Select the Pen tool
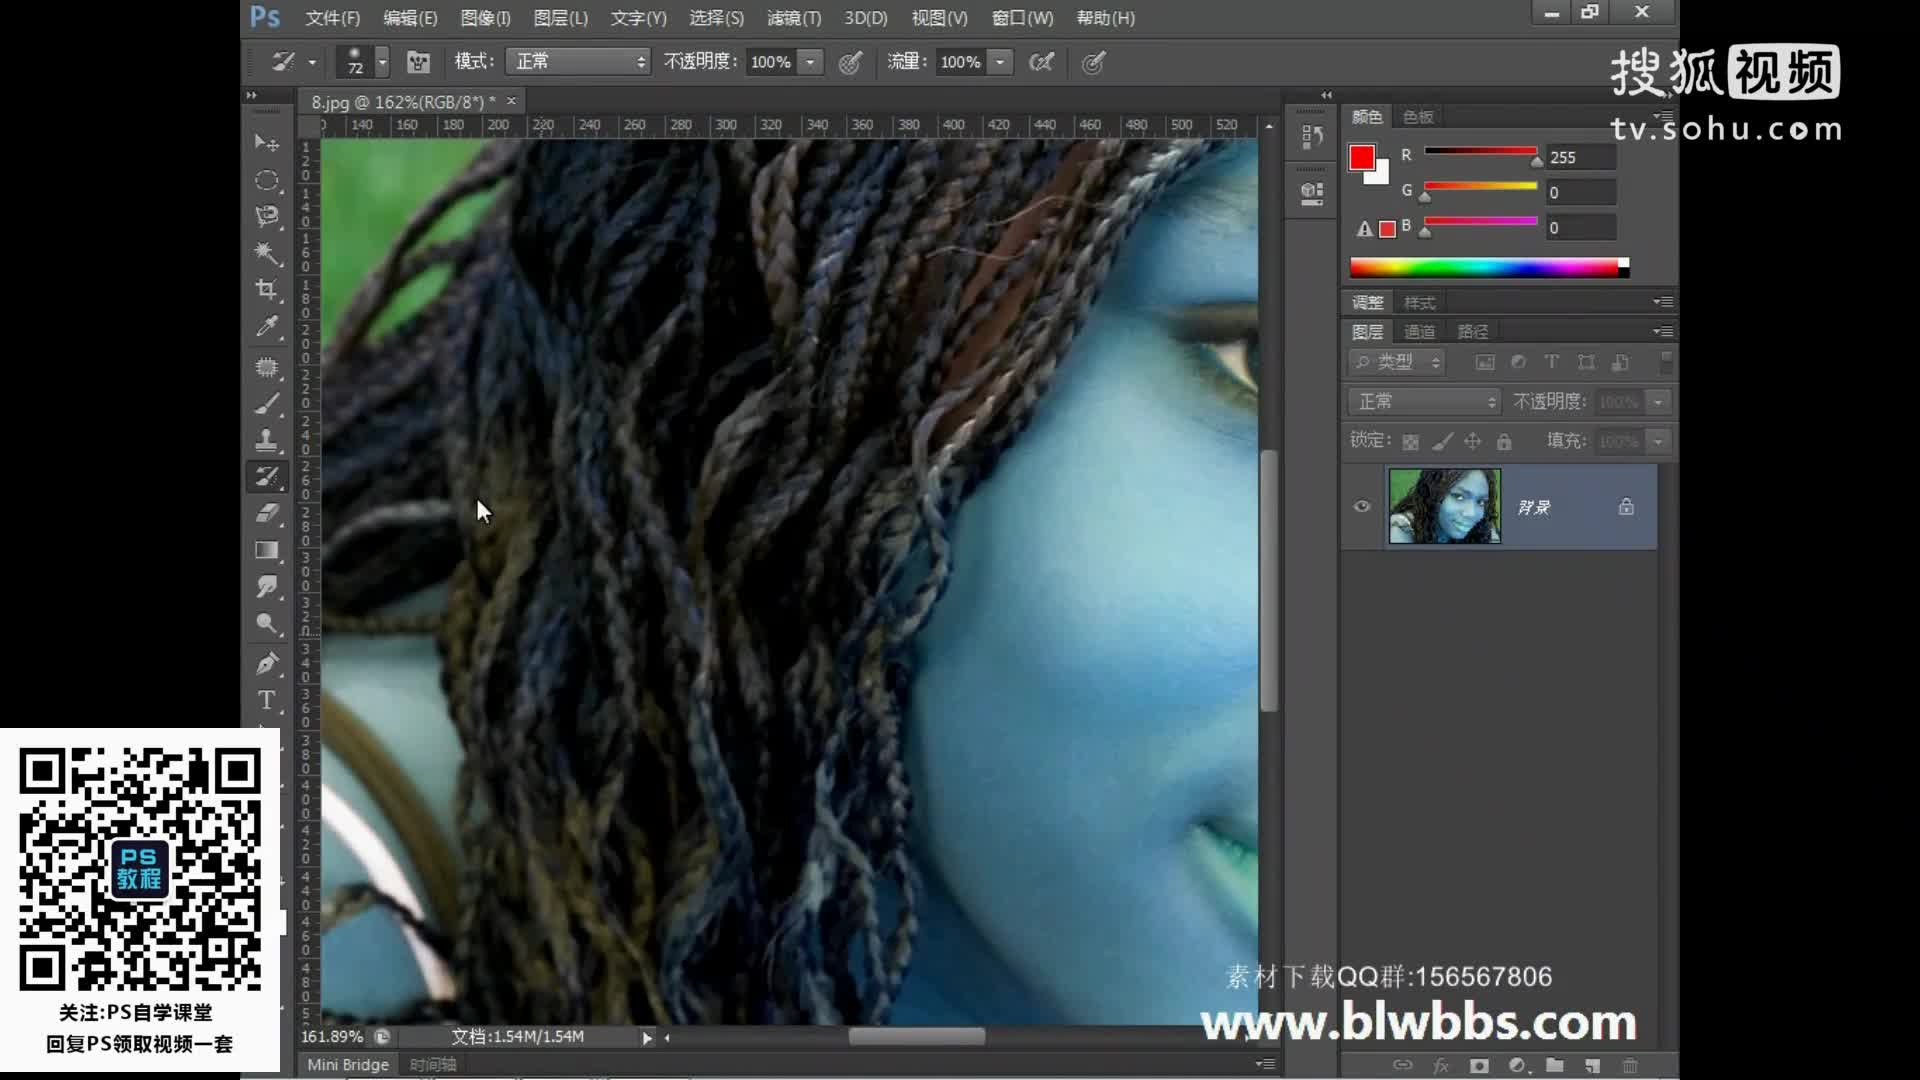Viewport: 1920px width, 1080px height. pos(267,663)
